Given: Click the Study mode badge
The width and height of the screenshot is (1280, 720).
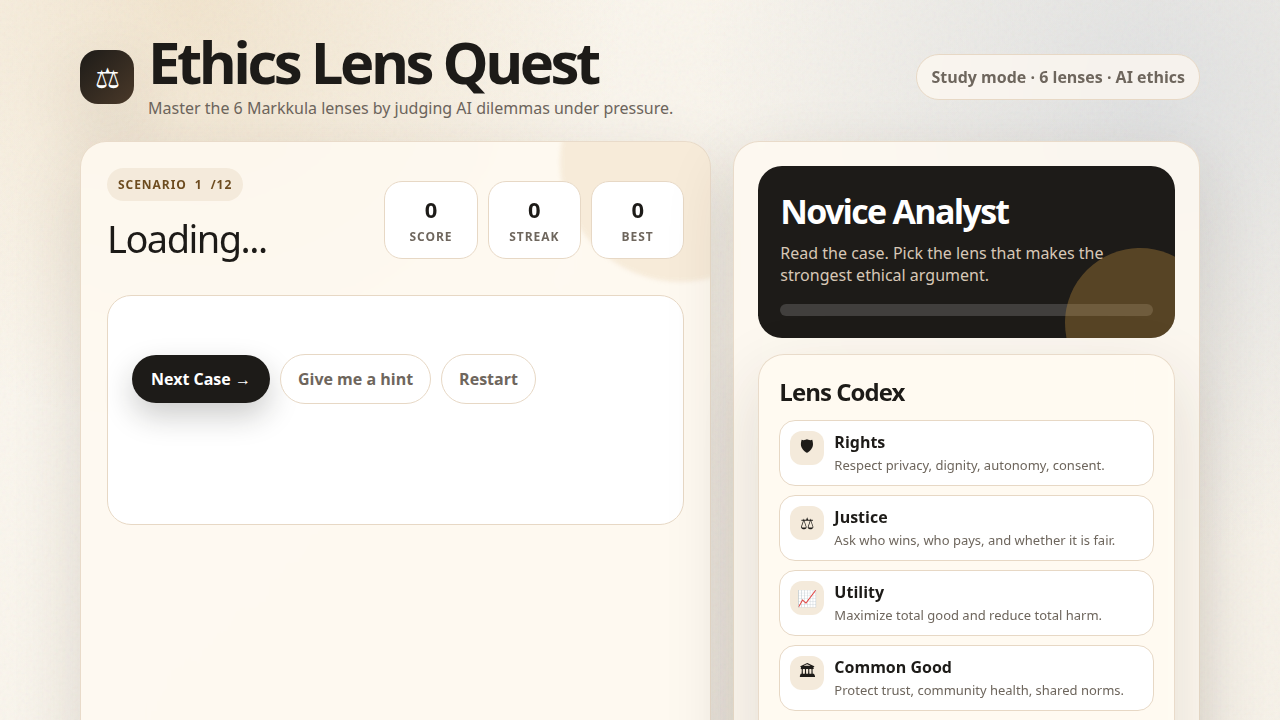Looking at the screenshot, I should [1058, 77].
